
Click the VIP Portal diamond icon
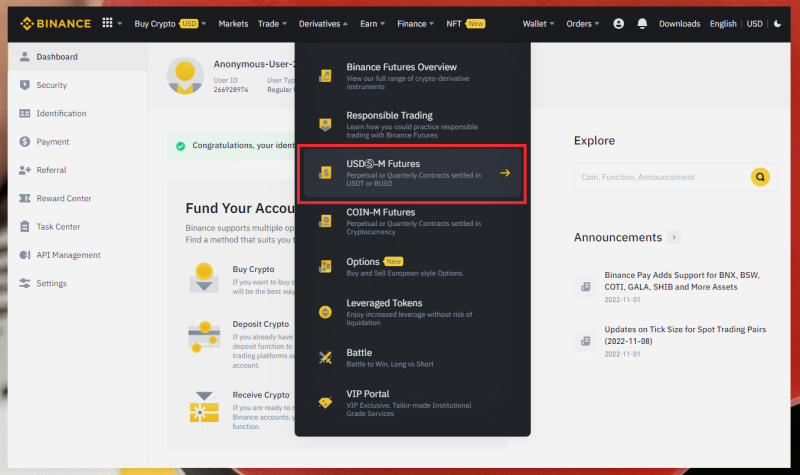[x=325, y=403]
